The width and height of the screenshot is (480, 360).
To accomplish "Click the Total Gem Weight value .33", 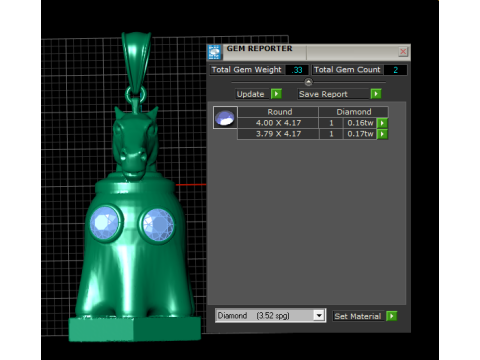I will (297, 70).
